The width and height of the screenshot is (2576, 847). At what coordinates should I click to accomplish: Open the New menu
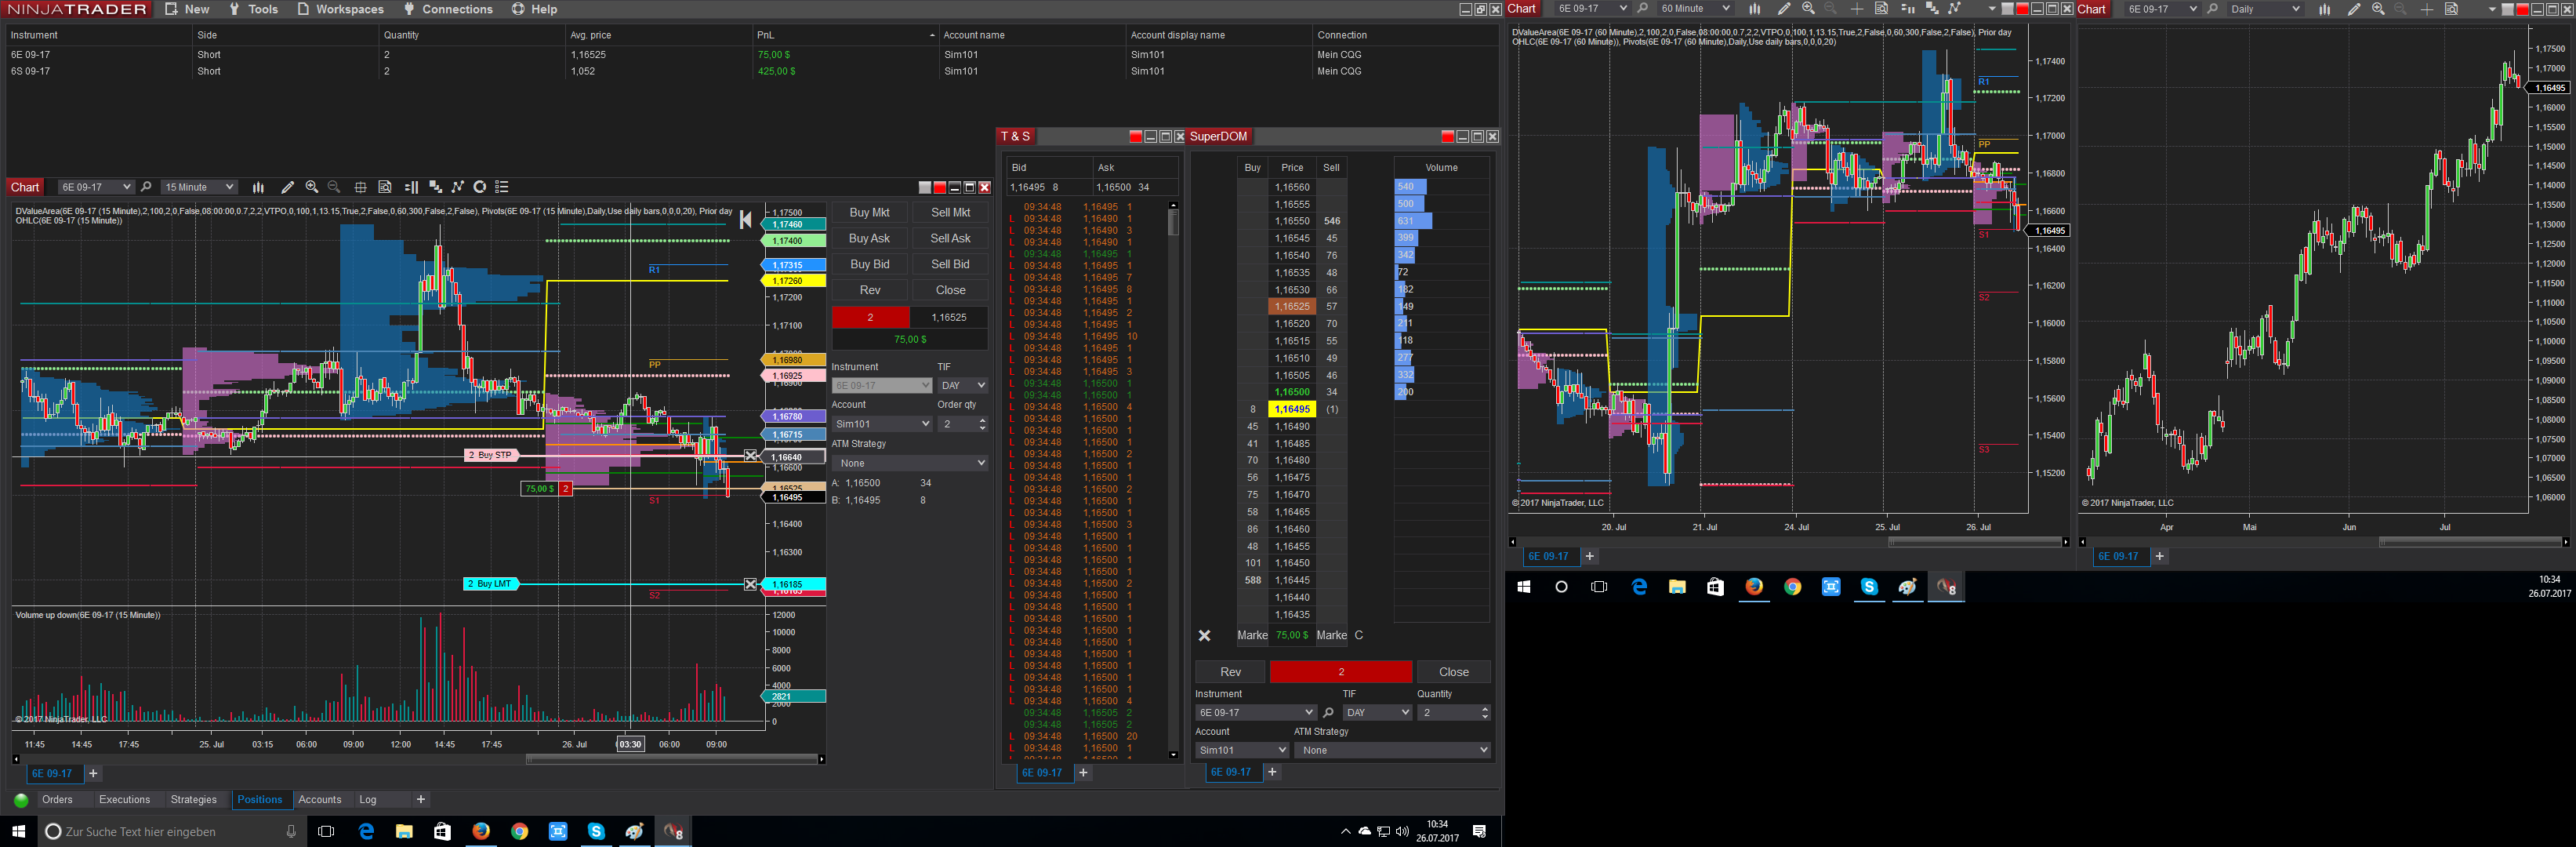pos(187,9)
